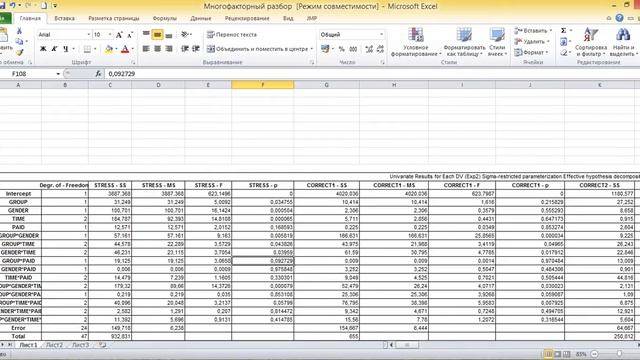The image size is (640, 360).
Task: Toggle italic К formatting
Action: (x=54, y=49)
